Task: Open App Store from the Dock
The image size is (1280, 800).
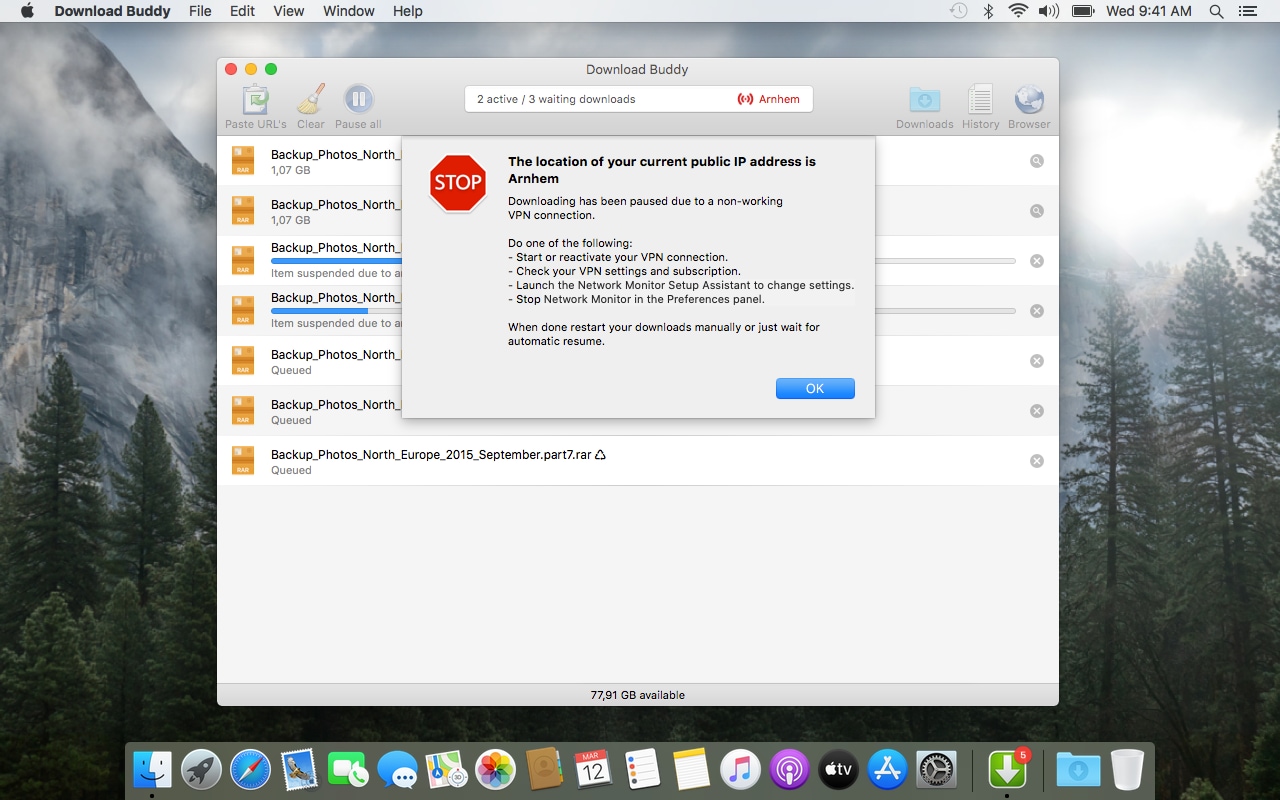Action: pyautogui.click(x=887, y=770)
